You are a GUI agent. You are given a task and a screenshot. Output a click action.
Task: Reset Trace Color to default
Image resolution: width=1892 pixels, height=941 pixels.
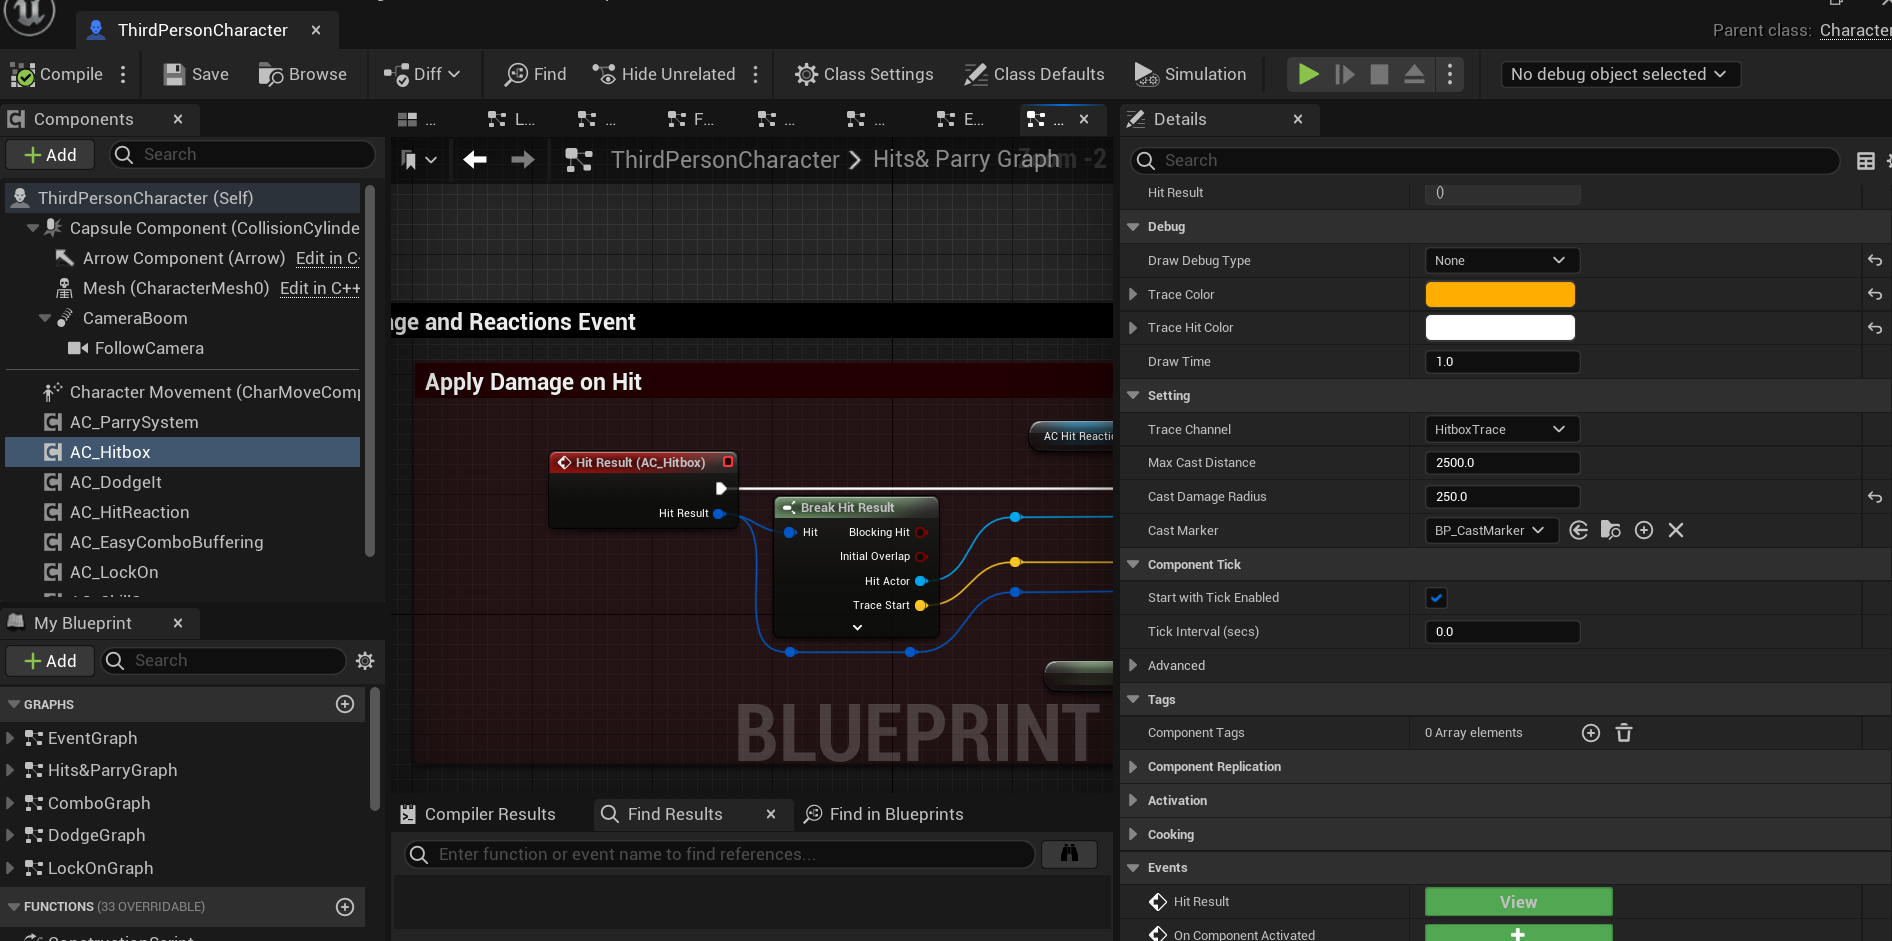(1875, 294)
